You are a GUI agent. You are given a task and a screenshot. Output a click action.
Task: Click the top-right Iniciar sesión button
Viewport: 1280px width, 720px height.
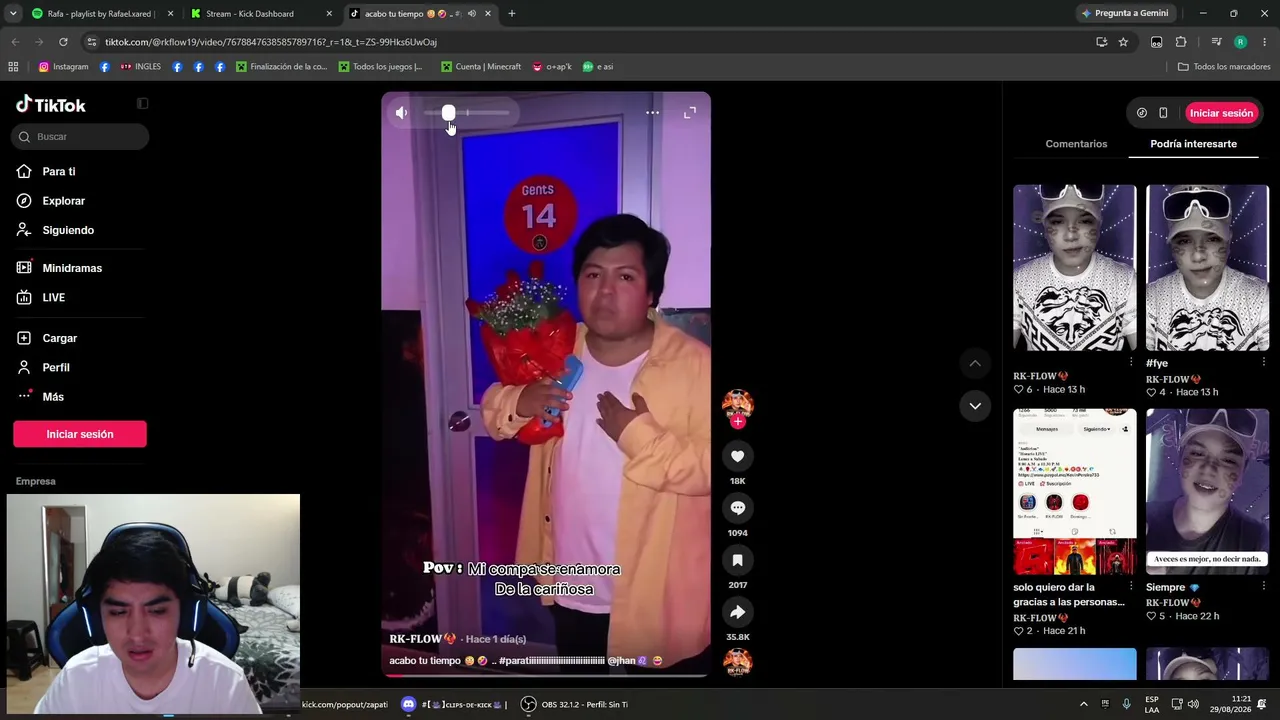[x=1221, y=113]
